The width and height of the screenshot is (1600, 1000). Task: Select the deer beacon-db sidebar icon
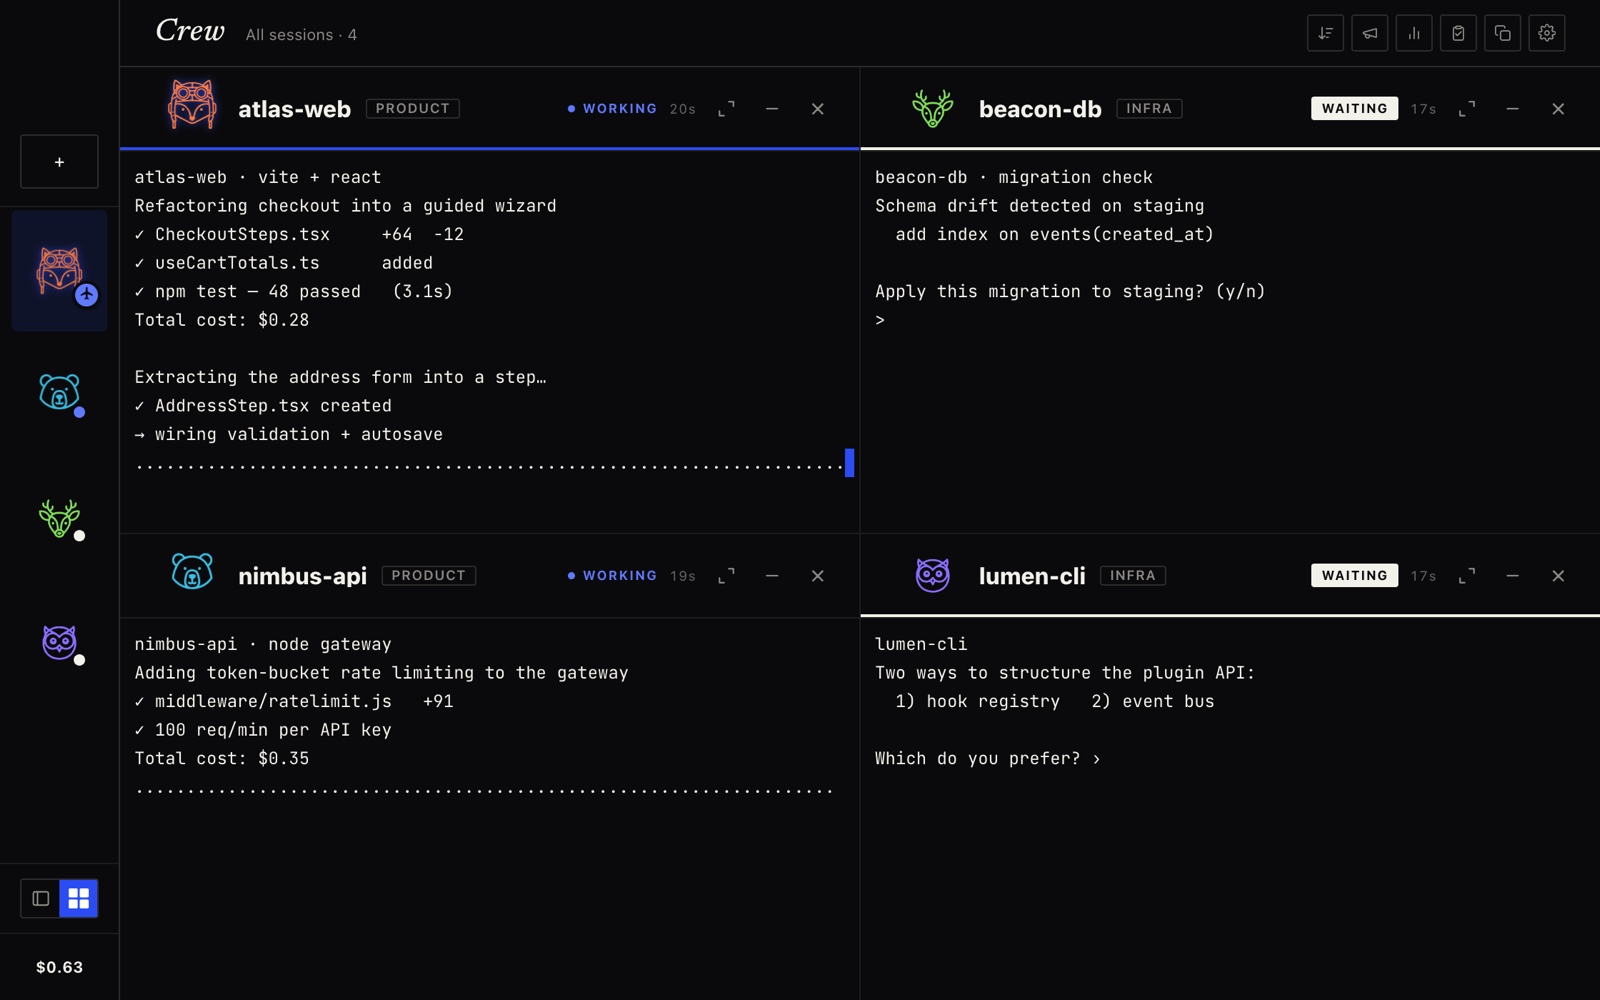coord(59,518)
